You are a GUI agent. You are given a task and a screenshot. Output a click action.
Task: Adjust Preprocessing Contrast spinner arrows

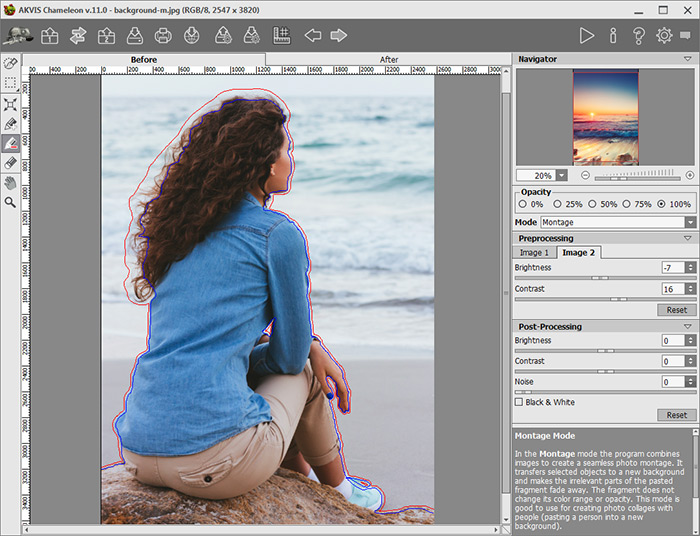pos(691,289)
